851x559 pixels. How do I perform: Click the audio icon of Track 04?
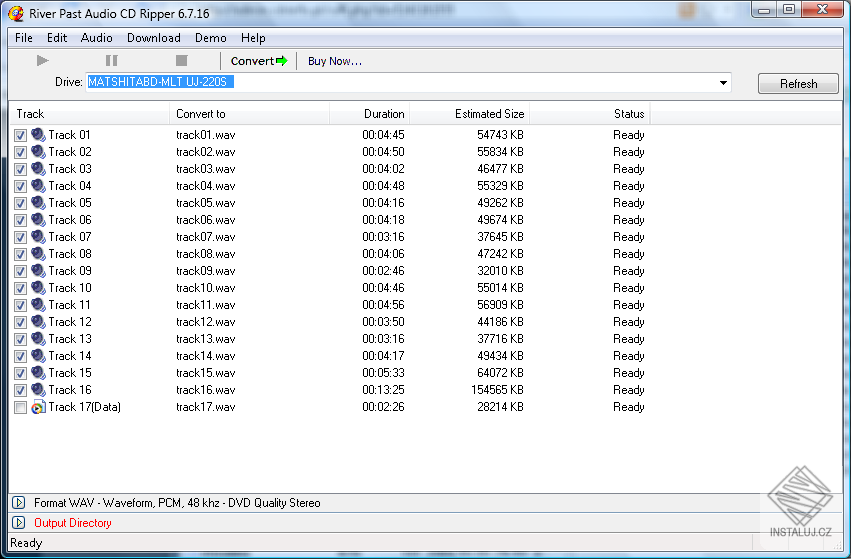coord(38,186)
